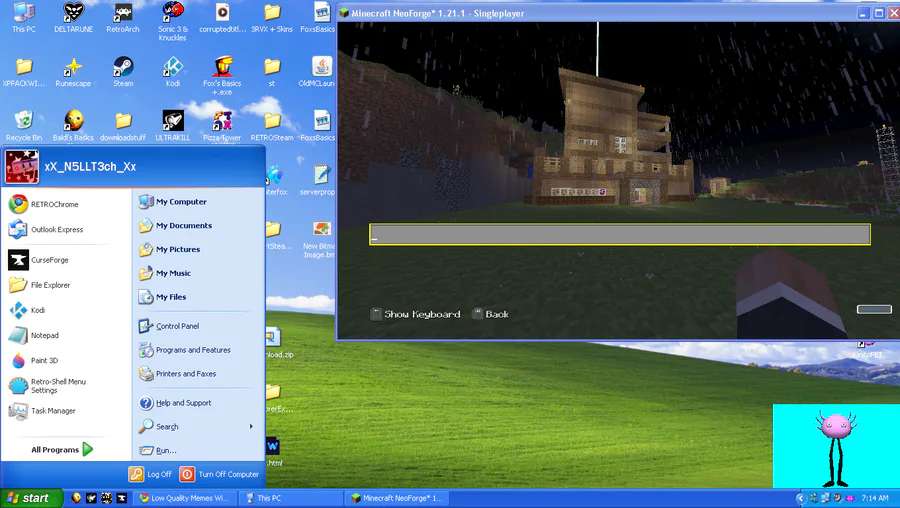The image size is (900, 508).
Task: Select the Runescape desktop icon
Action: pyautogui.click(x=73, y=72)
